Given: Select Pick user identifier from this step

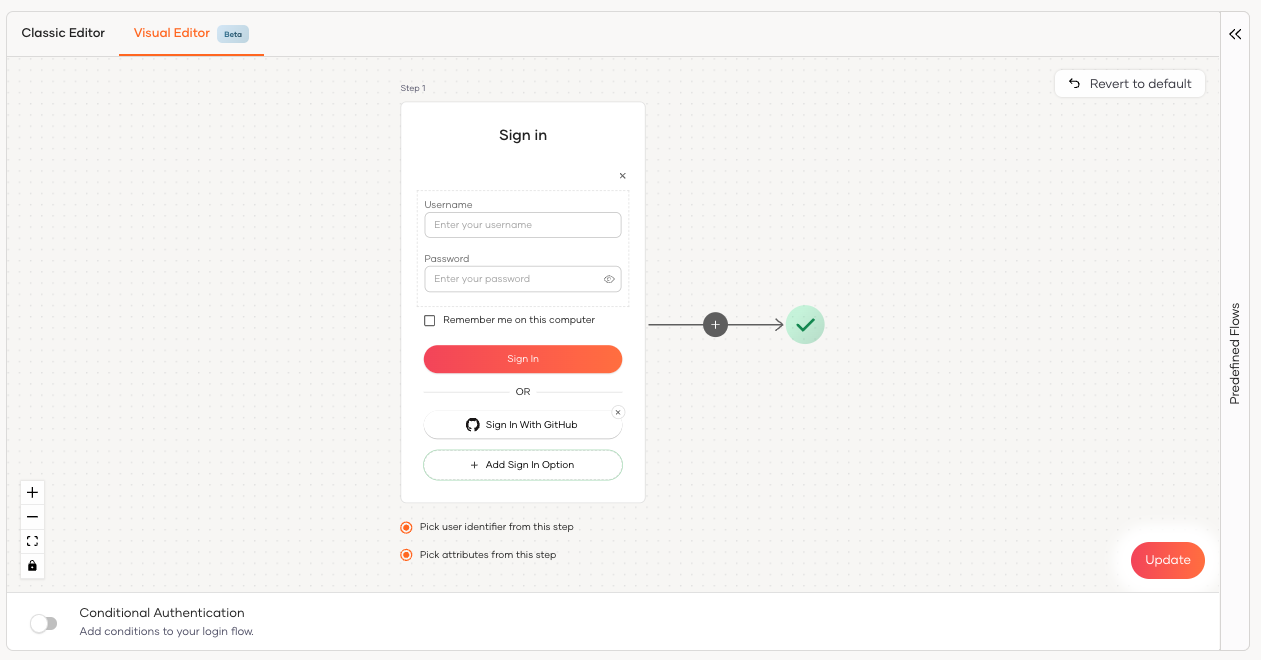Looking at the screenshot, I should (406, 527).
